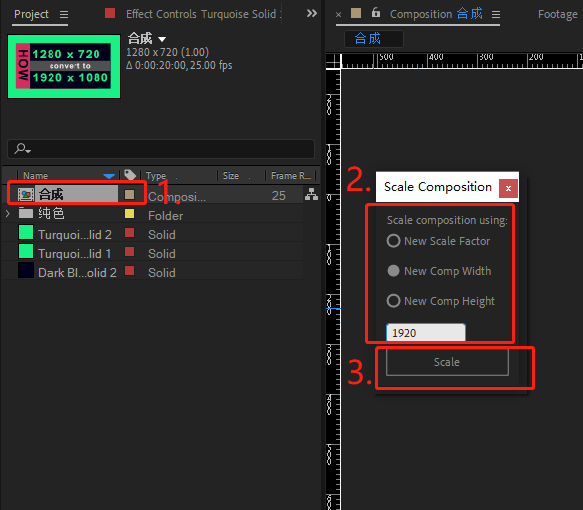Select the New Scale Factor radio option
Viewport: 583px width, 510px height.
pyautogui.click(x=393, y=241)
